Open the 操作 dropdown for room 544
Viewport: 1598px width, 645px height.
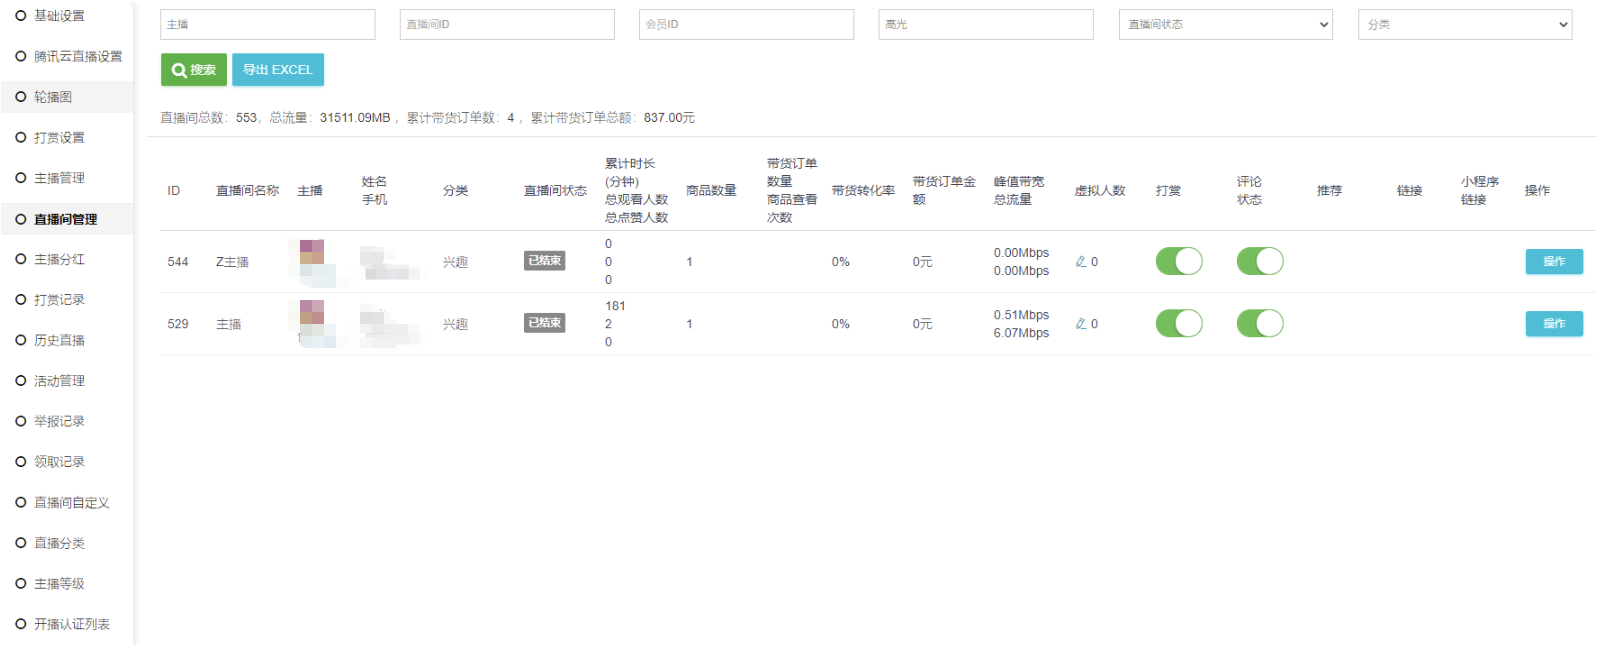pos(1553,262)
